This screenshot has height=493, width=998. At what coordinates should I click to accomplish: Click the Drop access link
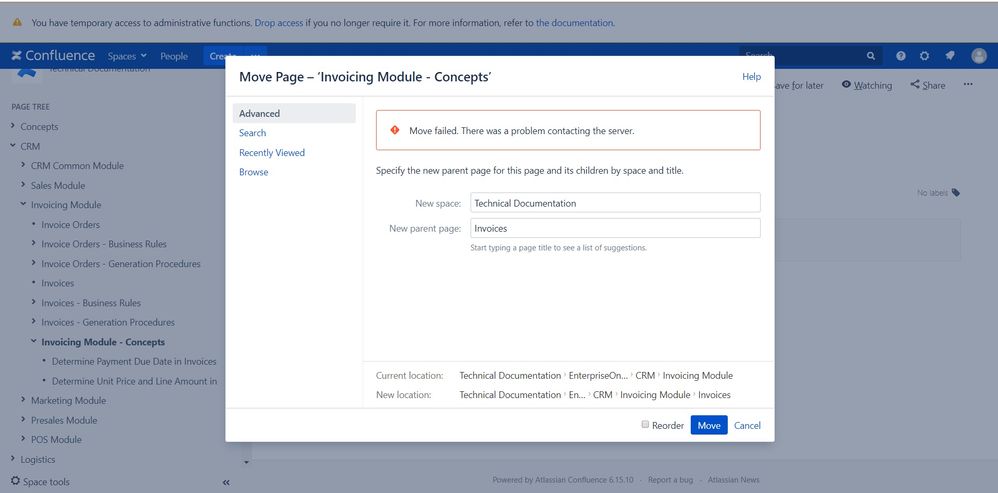(x=279, y=22)
